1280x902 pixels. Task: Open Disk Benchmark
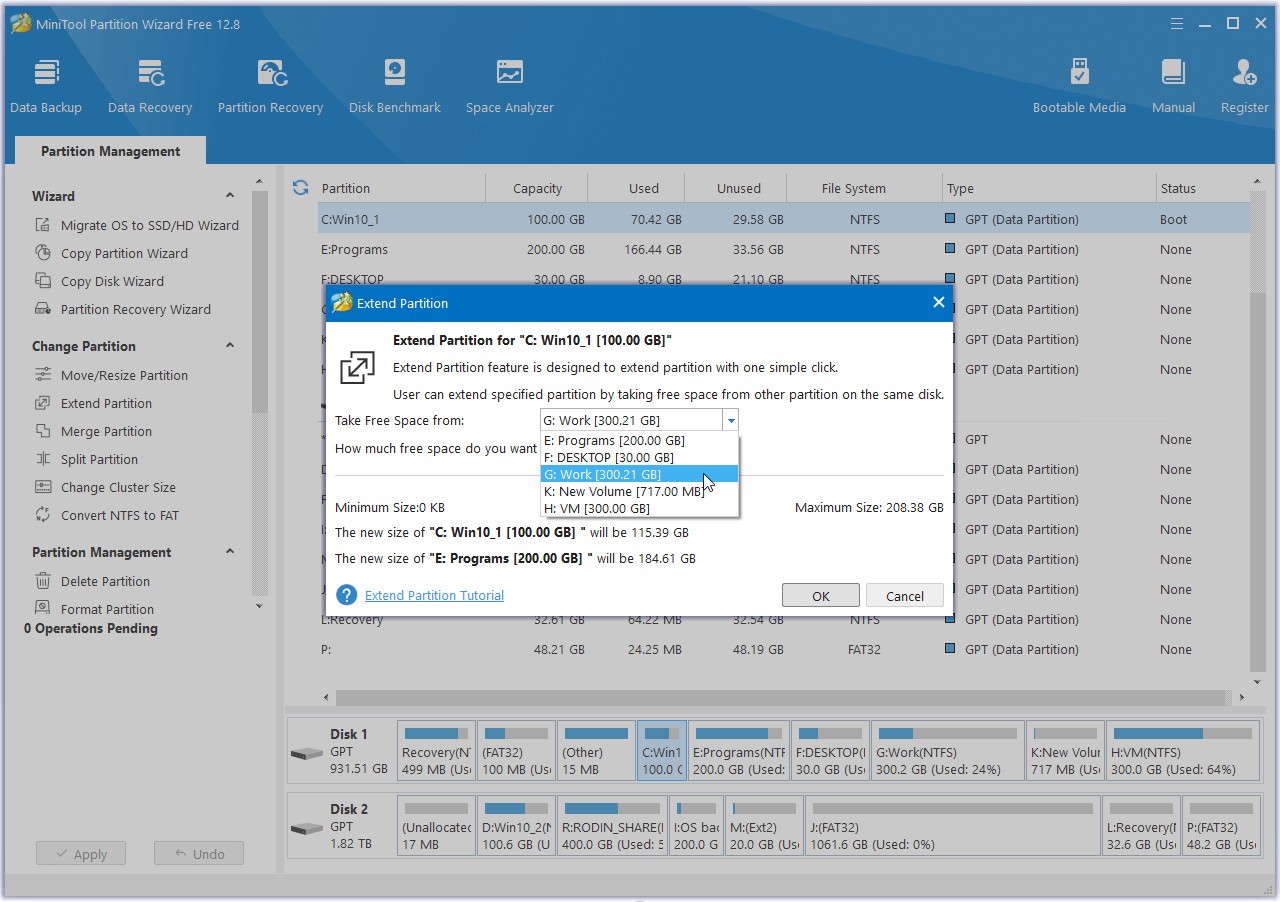(394, 84)
